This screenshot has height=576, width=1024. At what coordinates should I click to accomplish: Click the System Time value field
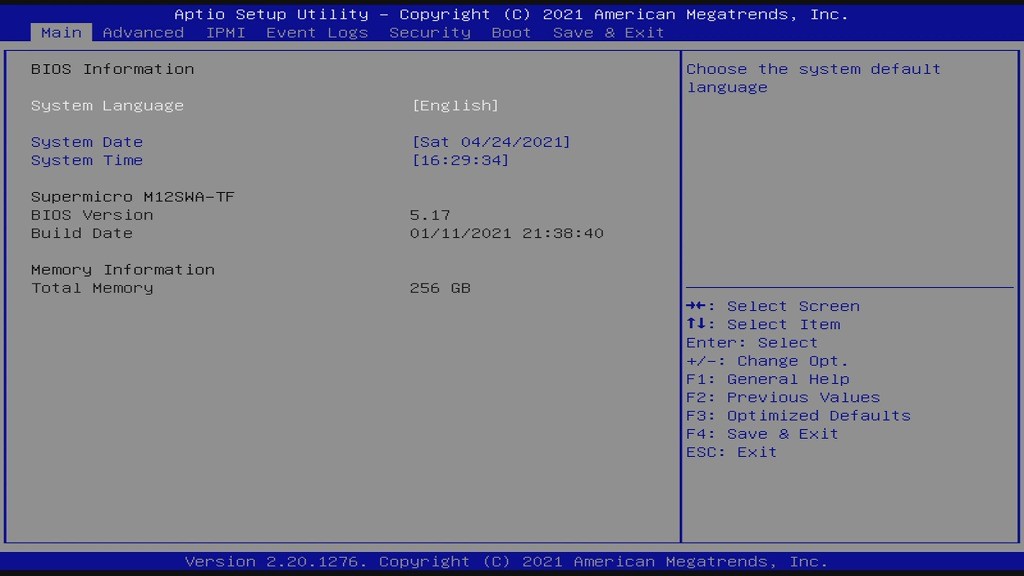tap(460, 160)
